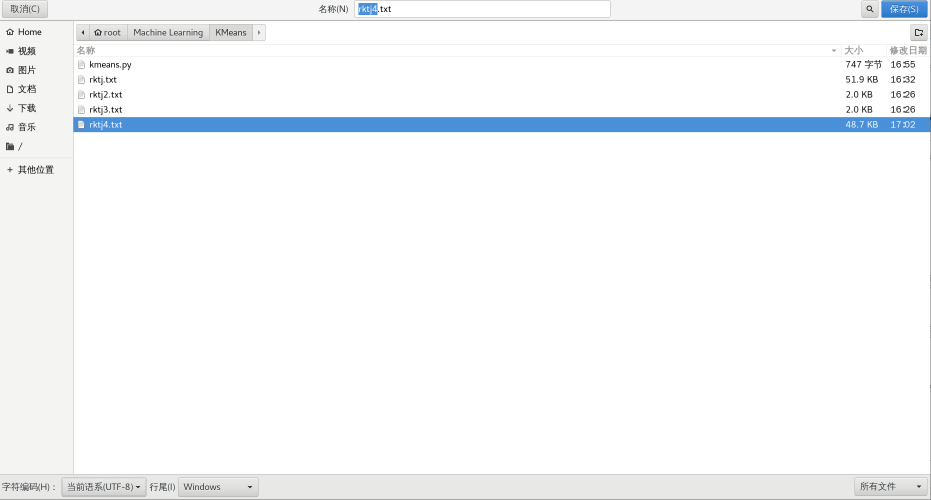Navigate to root in the path bar
This screenshot has width=931, height=500.
click(108, 32)
